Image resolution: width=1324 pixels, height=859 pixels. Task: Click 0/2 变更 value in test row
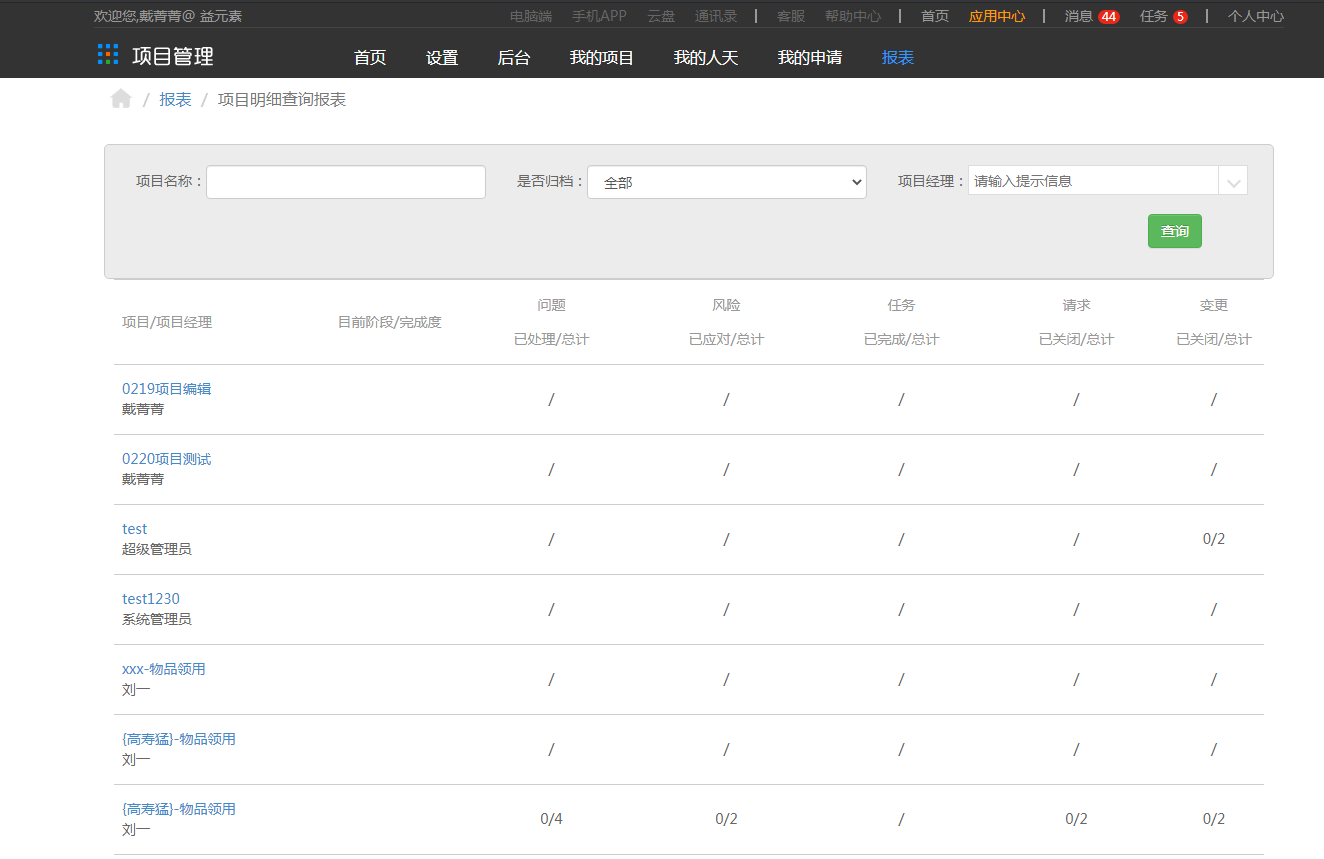coord(1214,539)
